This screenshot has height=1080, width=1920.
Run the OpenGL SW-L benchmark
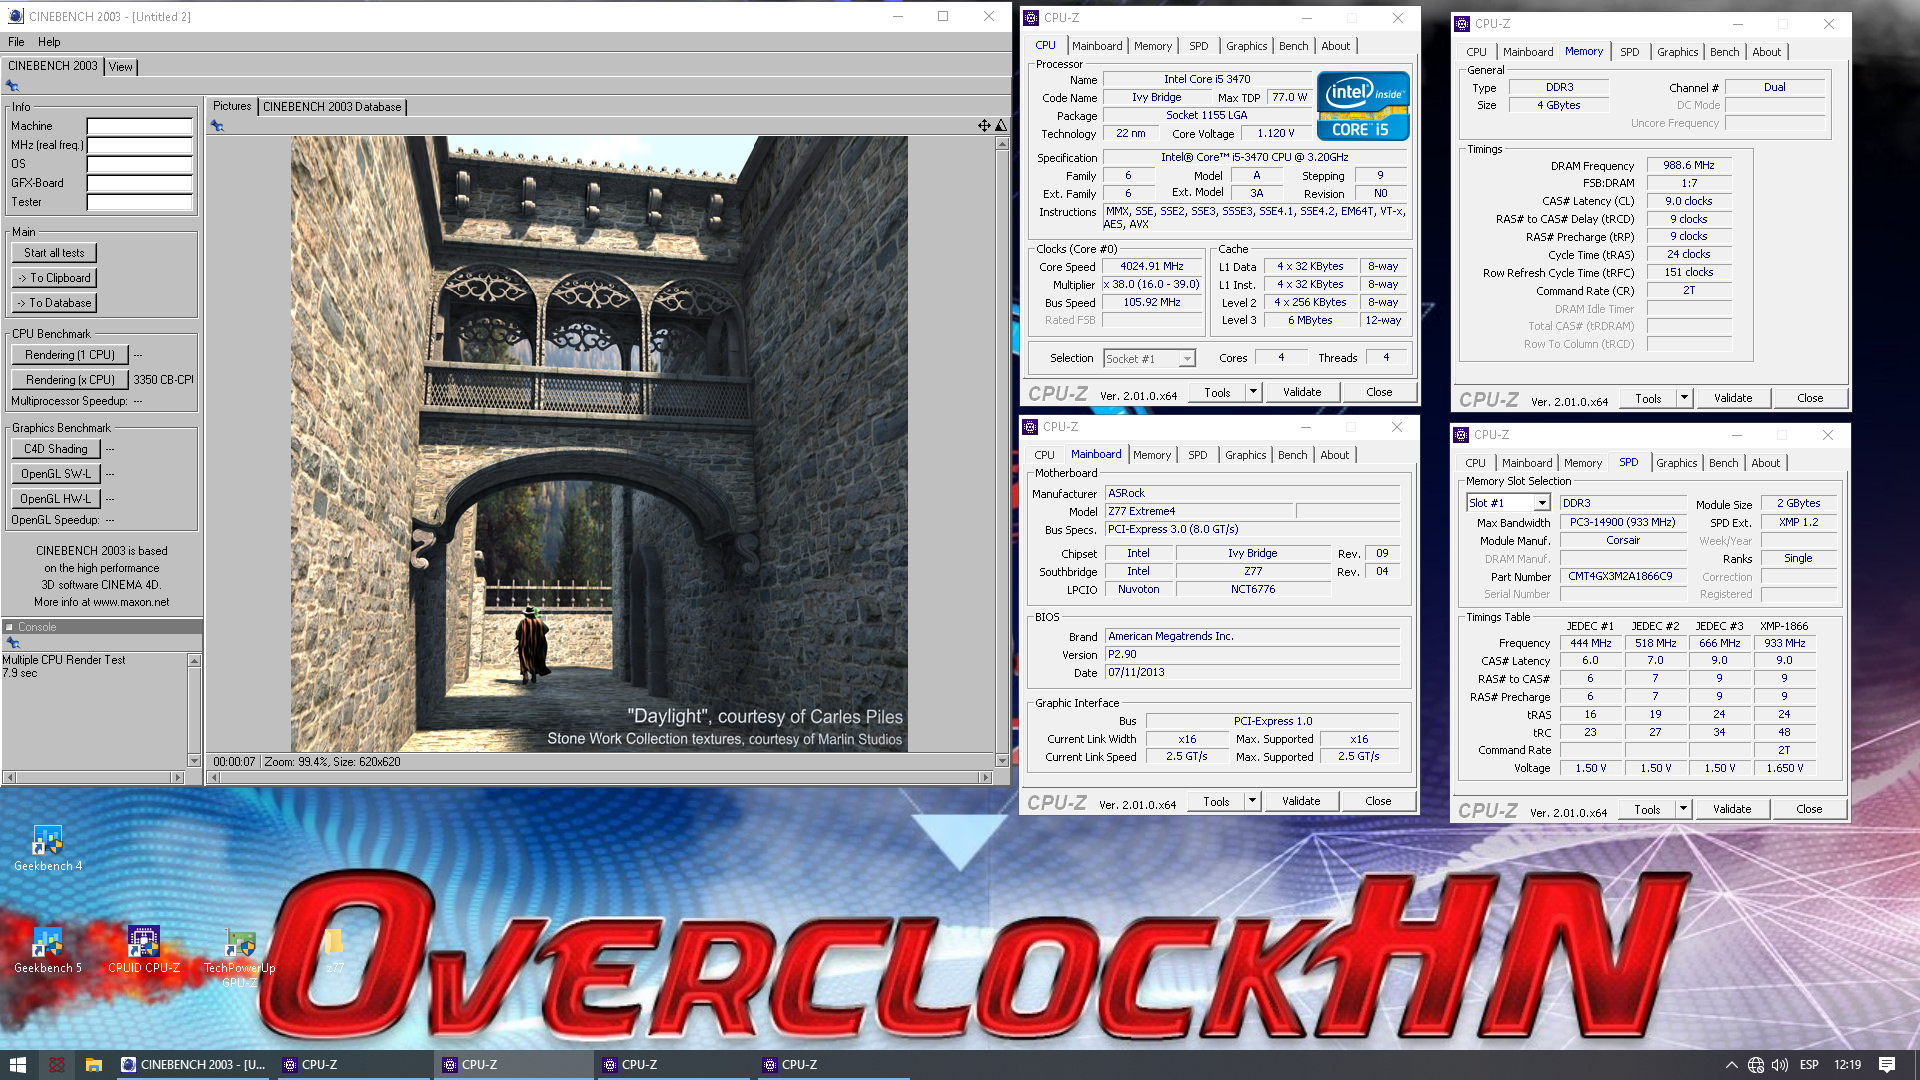(x=56, y=474)
